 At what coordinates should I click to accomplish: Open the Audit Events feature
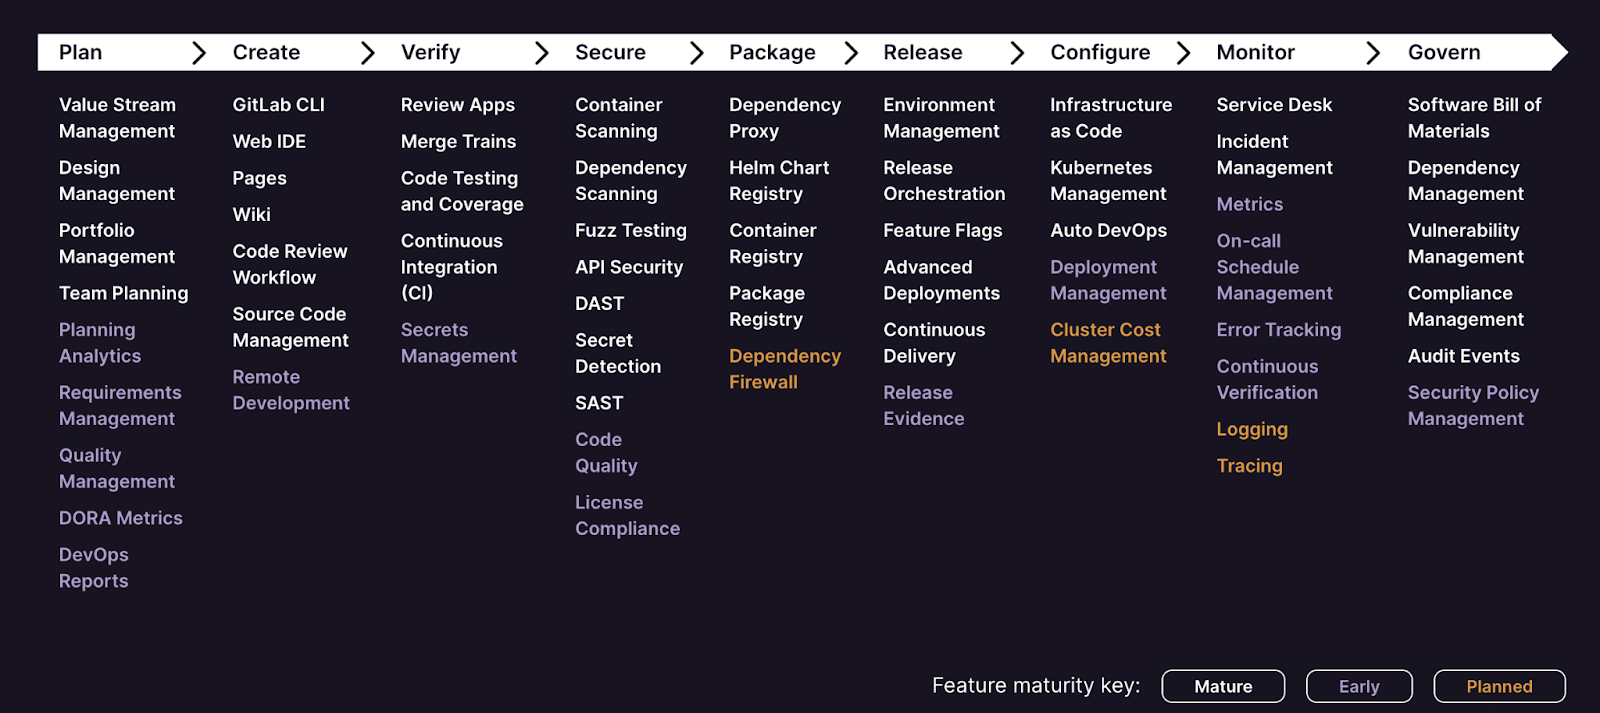(x=1463, y=356)
